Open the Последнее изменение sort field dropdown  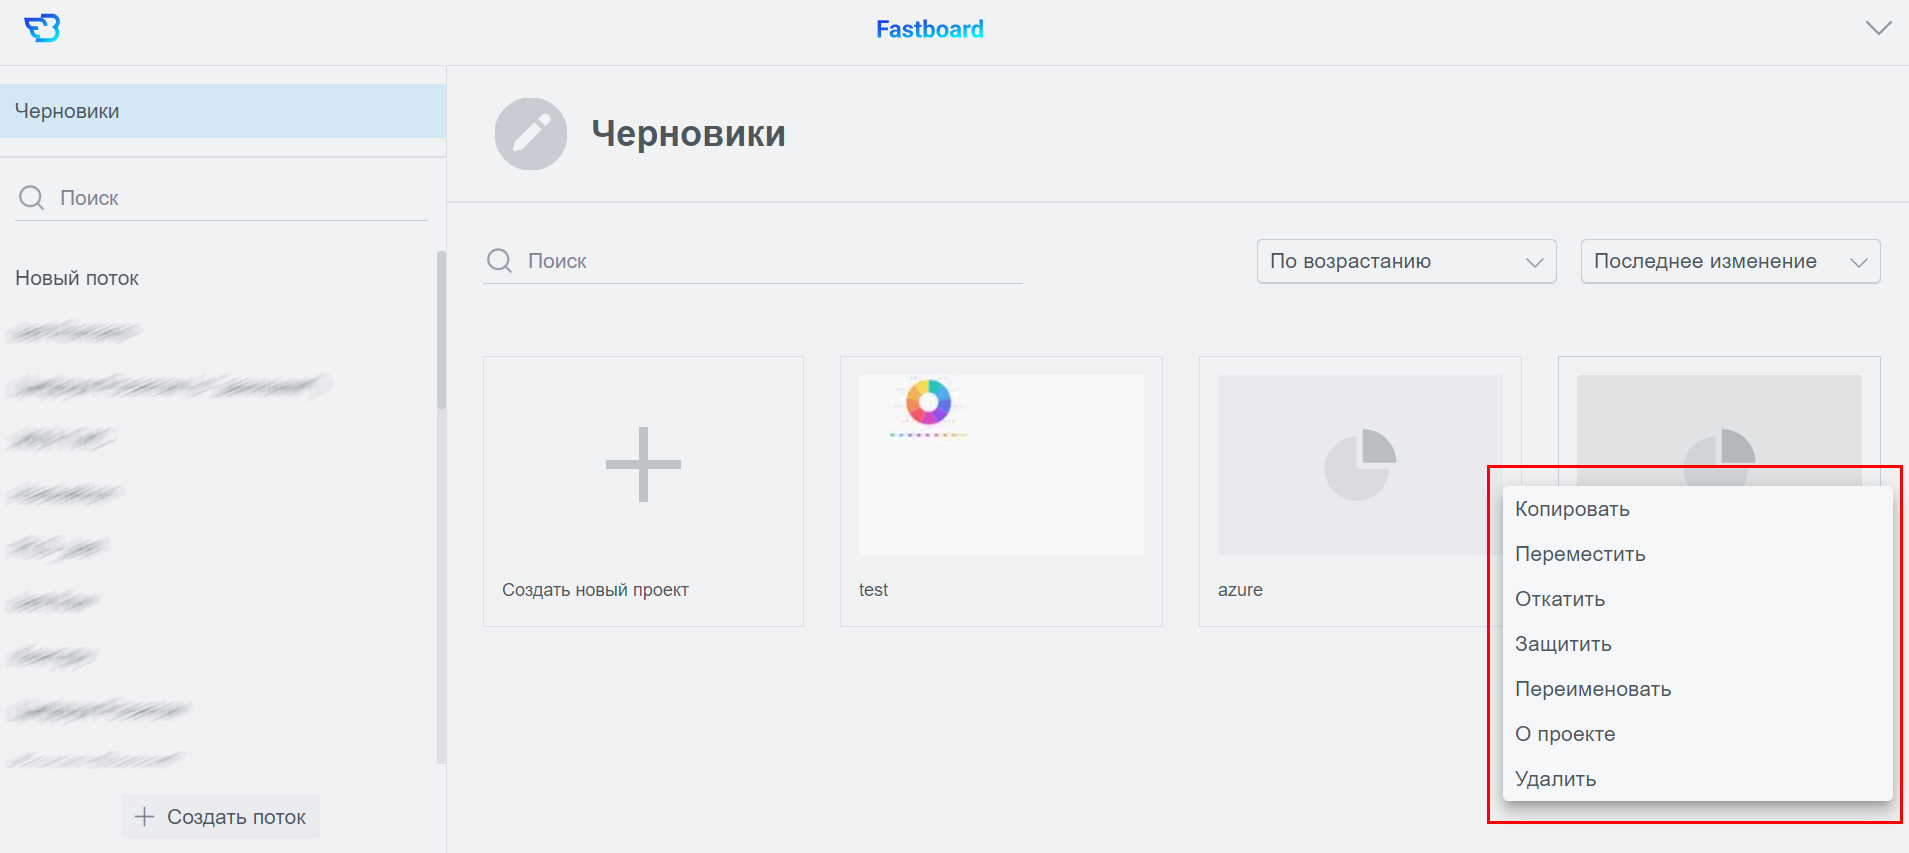tap(1729, 261)
